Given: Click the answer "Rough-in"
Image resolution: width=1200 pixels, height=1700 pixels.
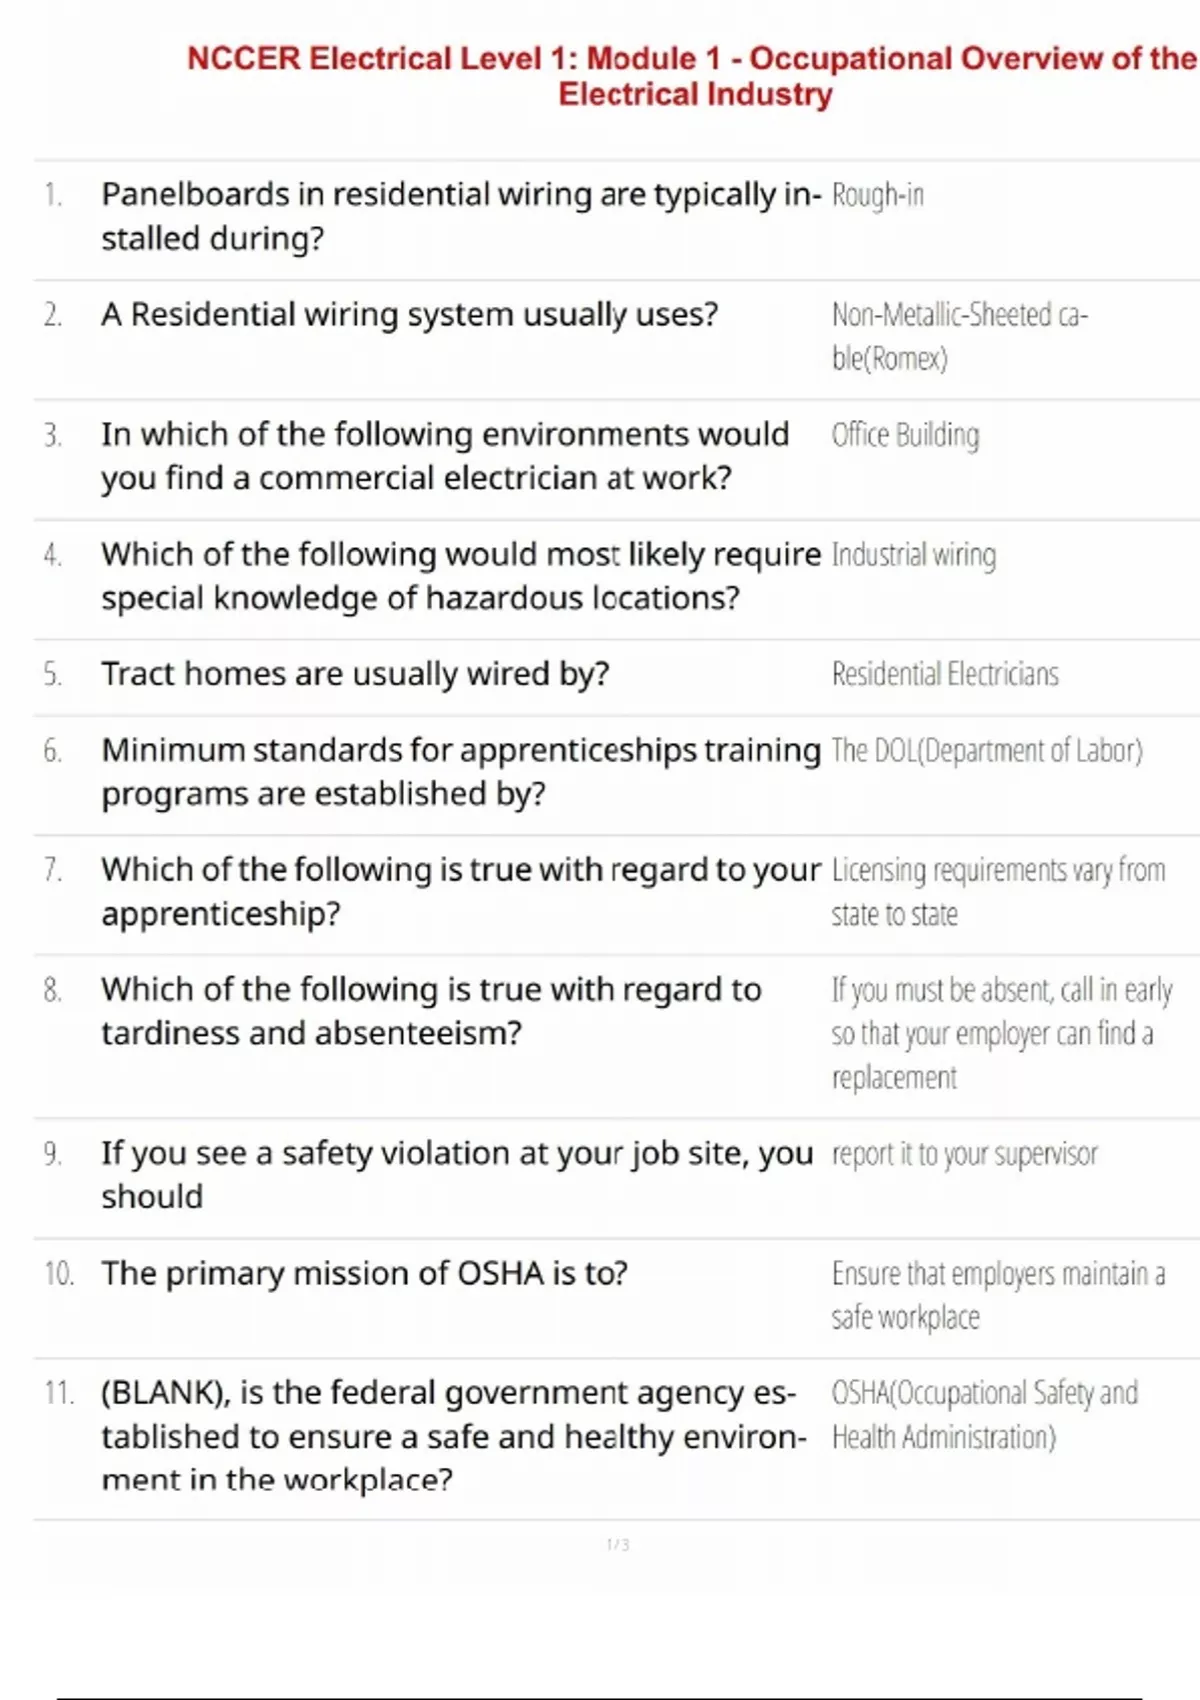Looking at the screenshot, I should click(877, 195).
